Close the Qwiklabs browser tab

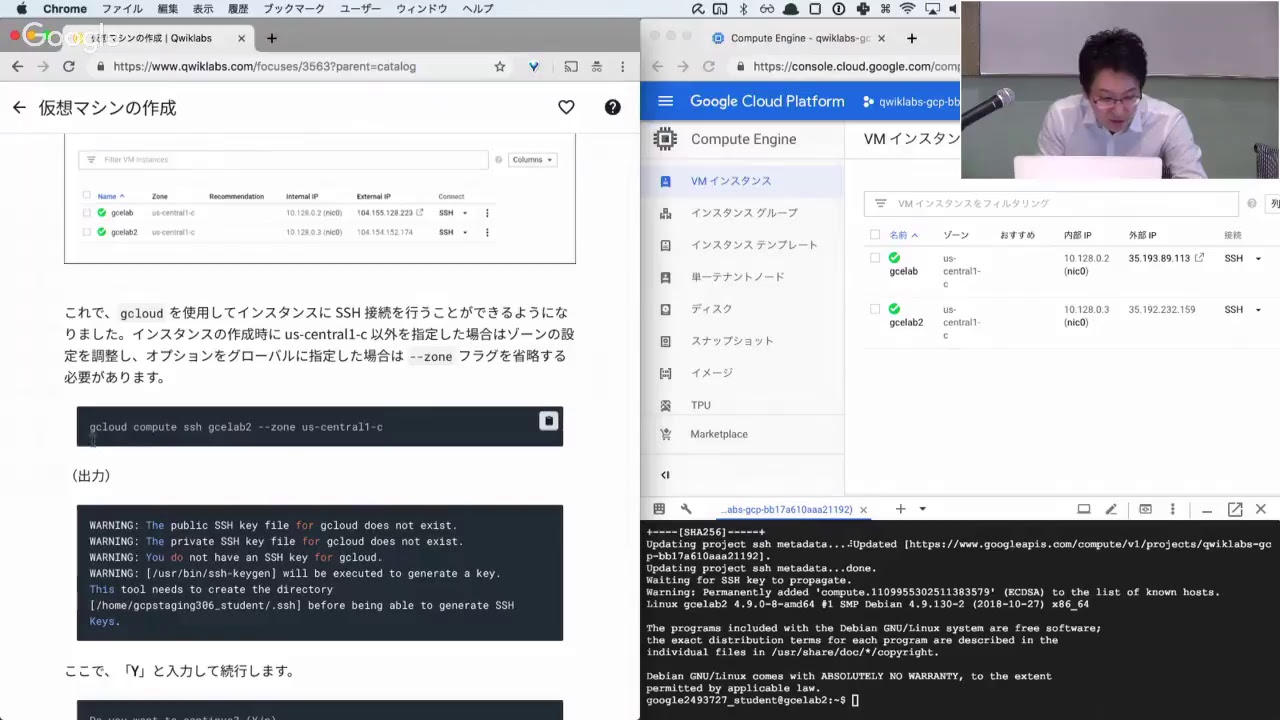point(241,38)
